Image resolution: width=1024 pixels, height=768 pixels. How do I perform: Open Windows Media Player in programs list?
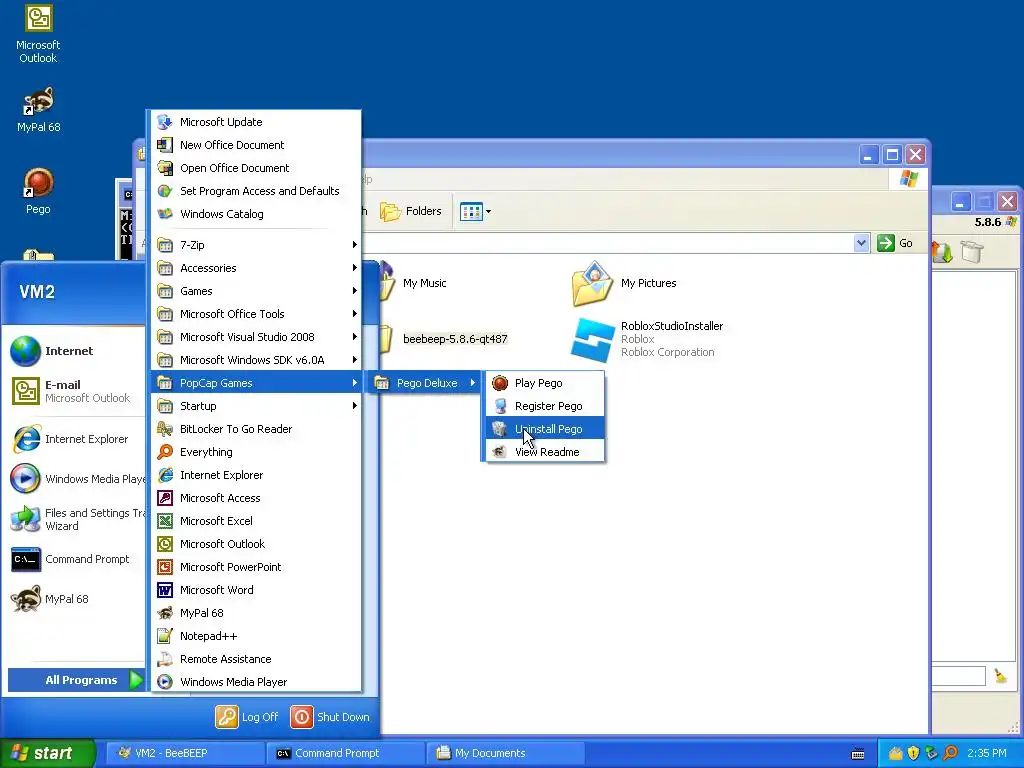(x=256, y=682)
